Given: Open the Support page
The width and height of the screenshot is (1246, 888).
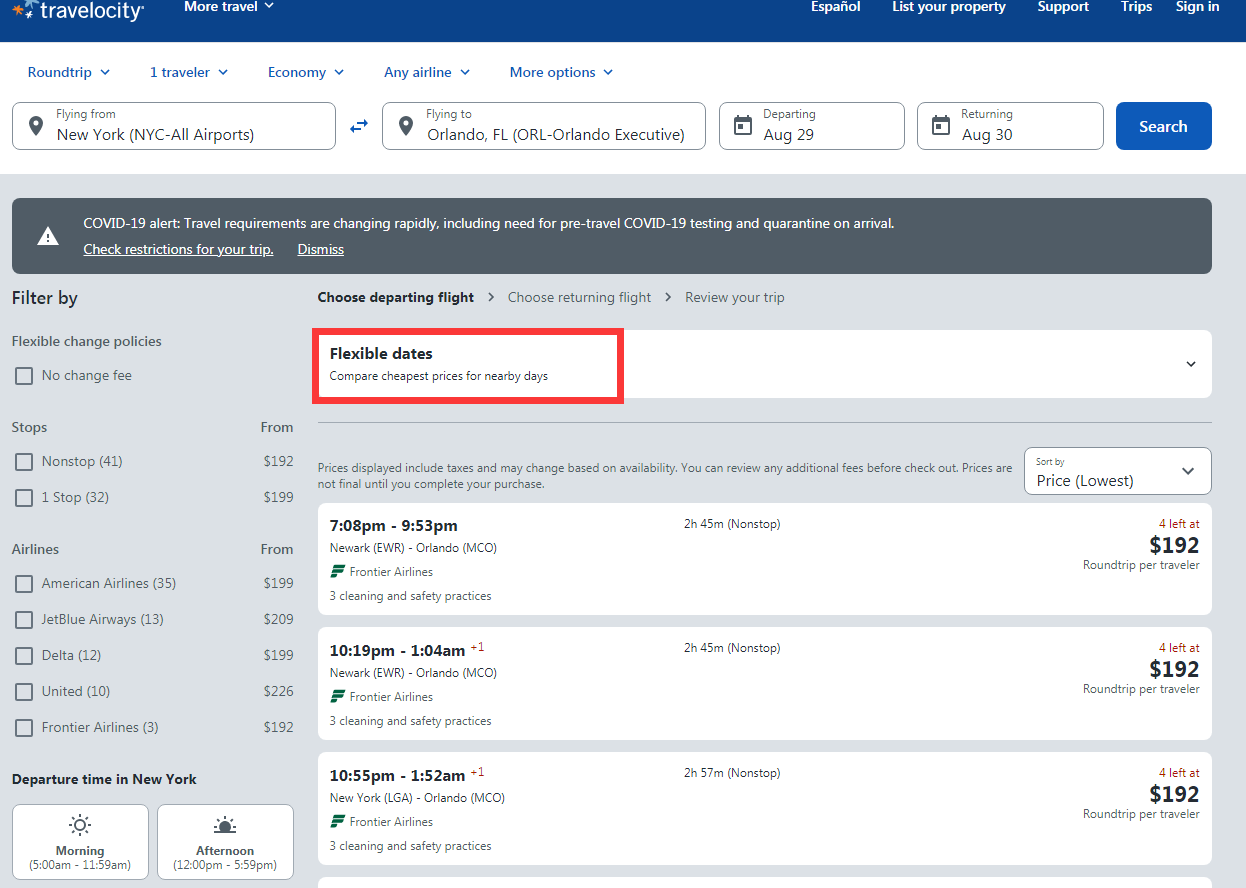Looking at the screenshot, I should (x=1063, y=7).
